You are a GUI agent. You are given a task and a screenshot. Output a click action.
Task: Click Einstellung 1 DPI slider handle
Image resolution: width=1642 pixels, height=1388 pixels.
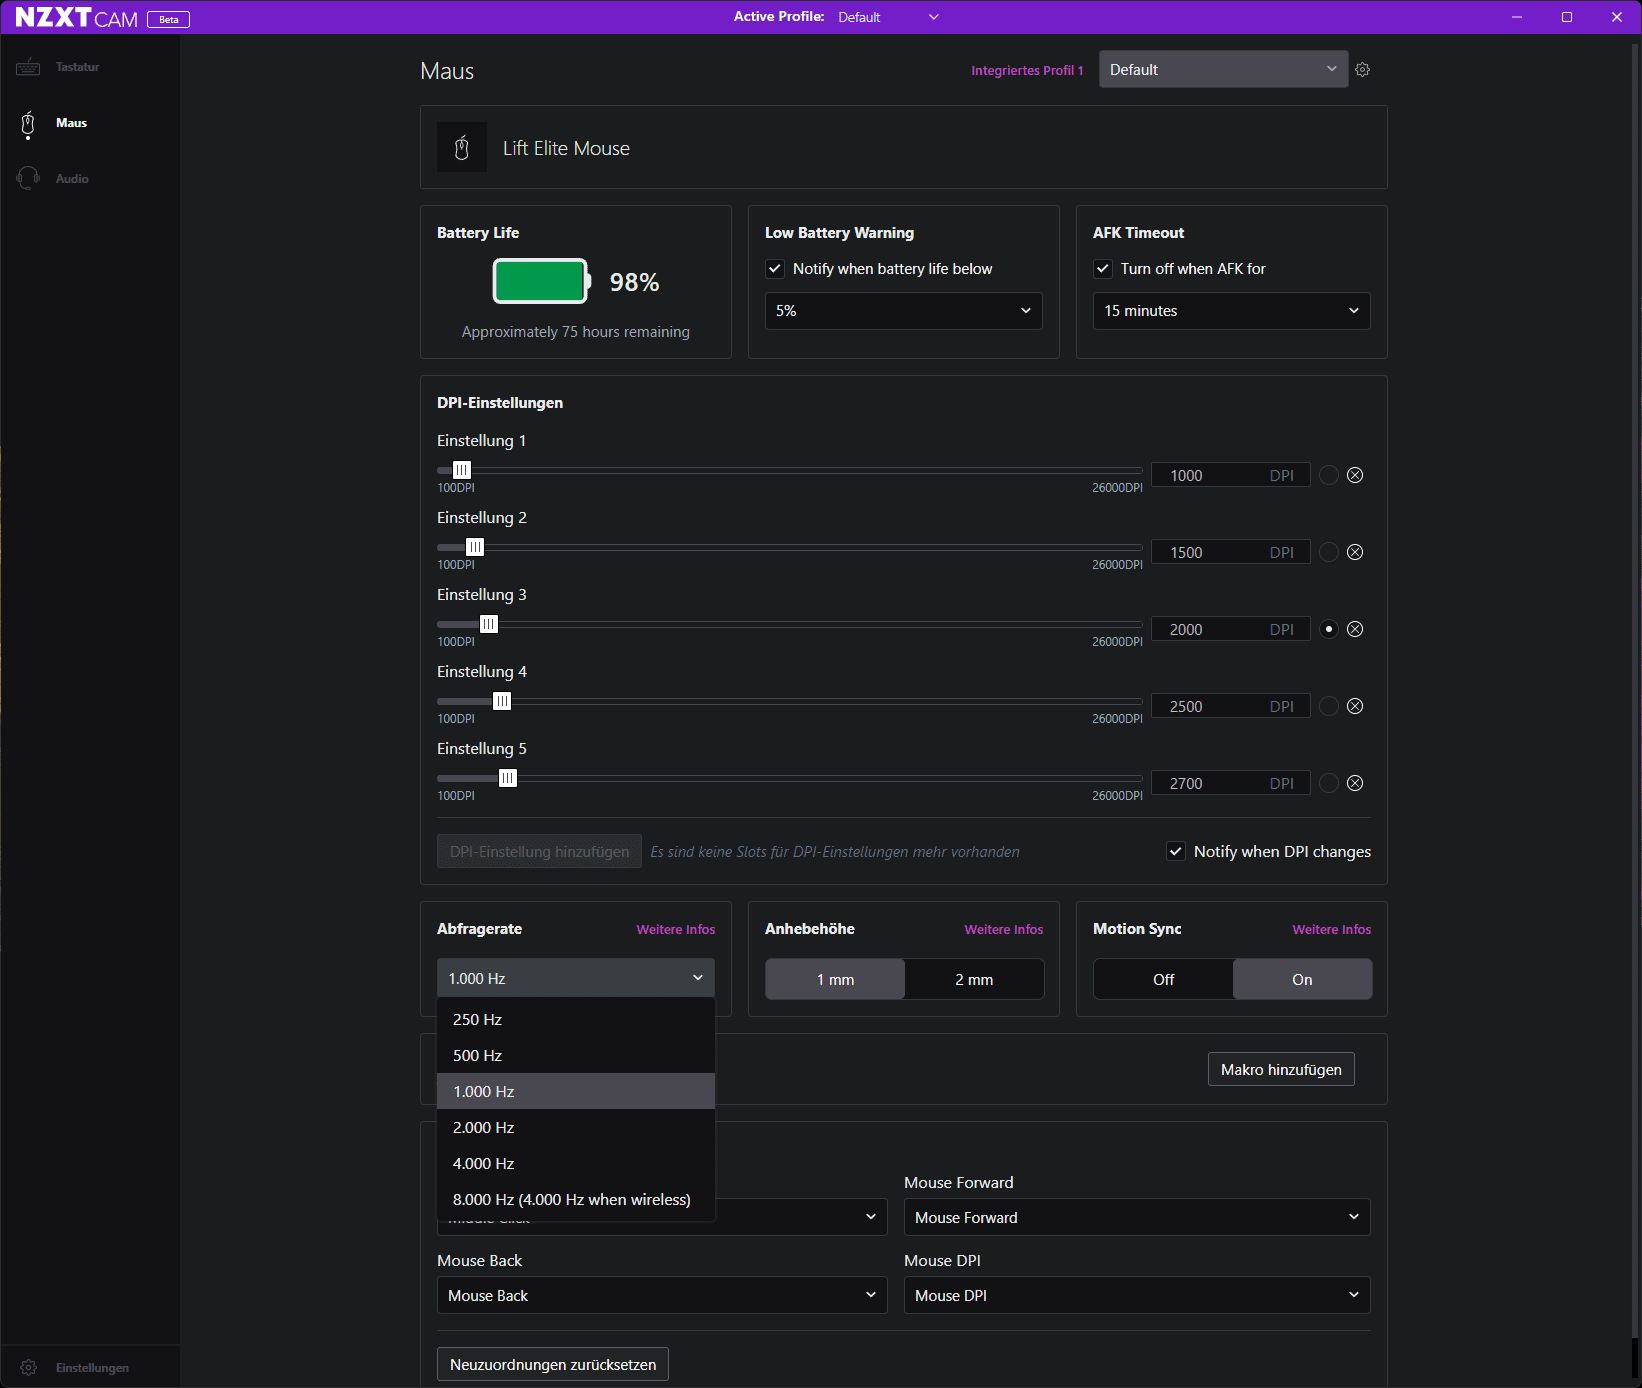pos(462,470)
